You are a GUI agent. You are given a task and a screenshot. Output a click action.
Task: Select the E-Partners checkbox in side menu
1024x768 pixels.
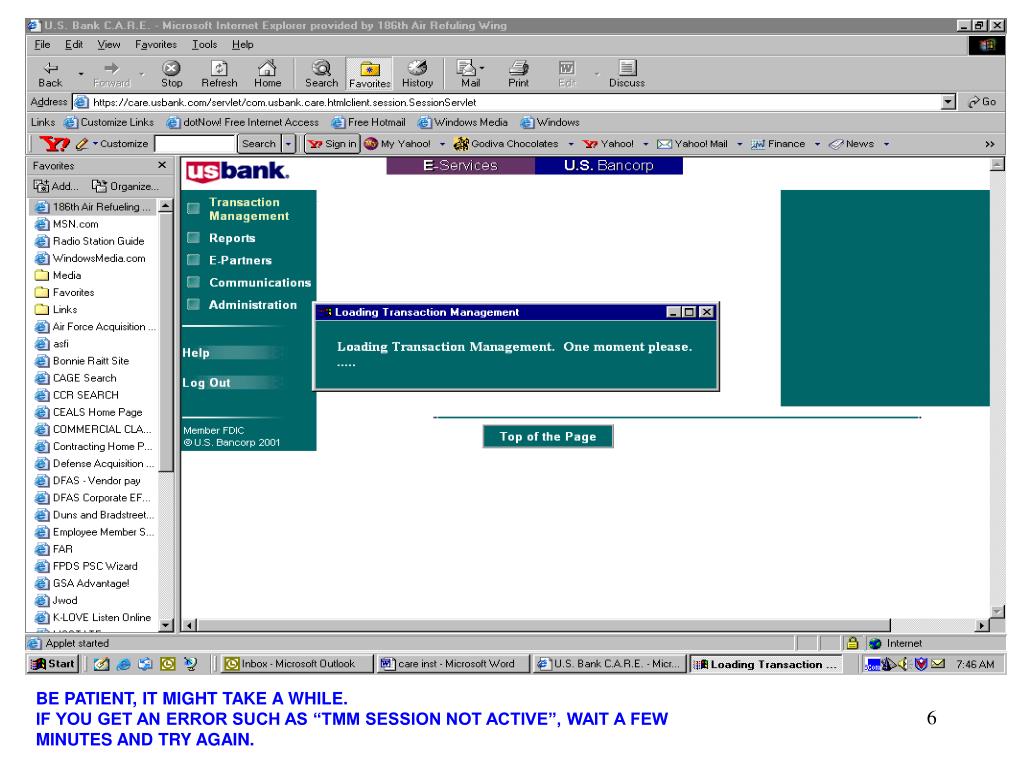point(193,260)
